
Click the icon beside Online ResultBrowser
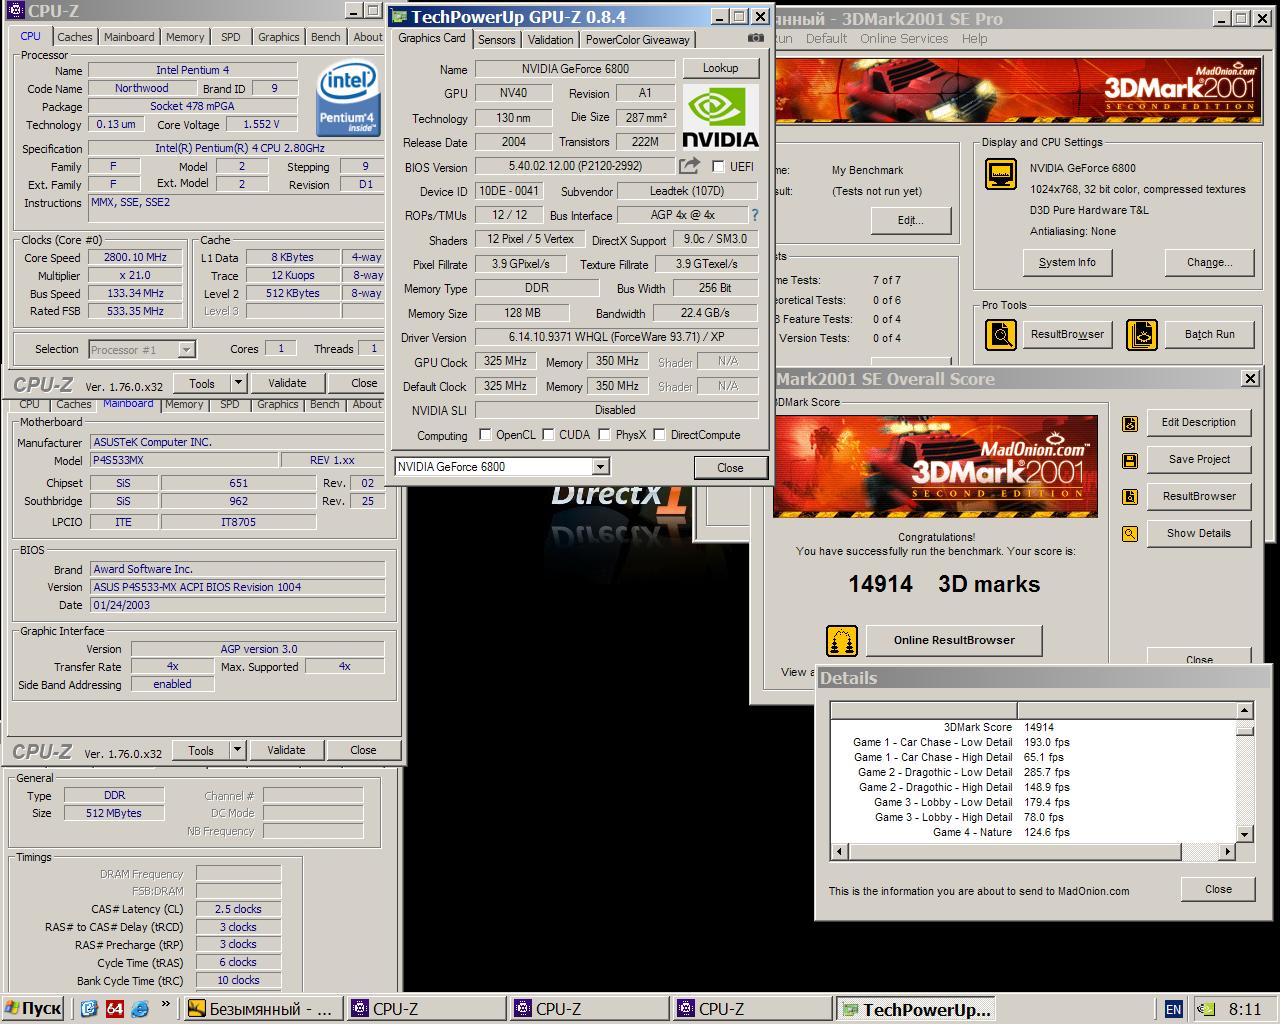point(842,641)
